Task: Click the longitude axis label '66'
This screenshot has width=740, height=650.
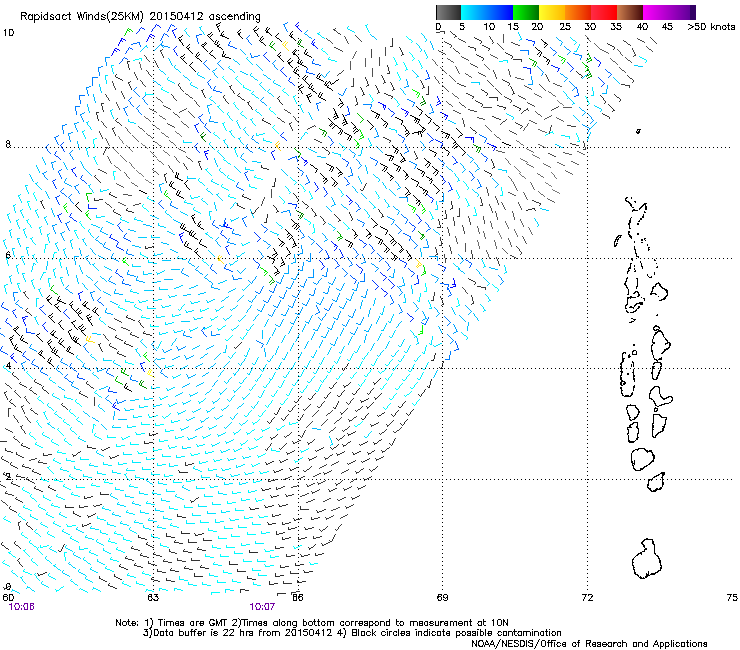Action: [297, 597]
